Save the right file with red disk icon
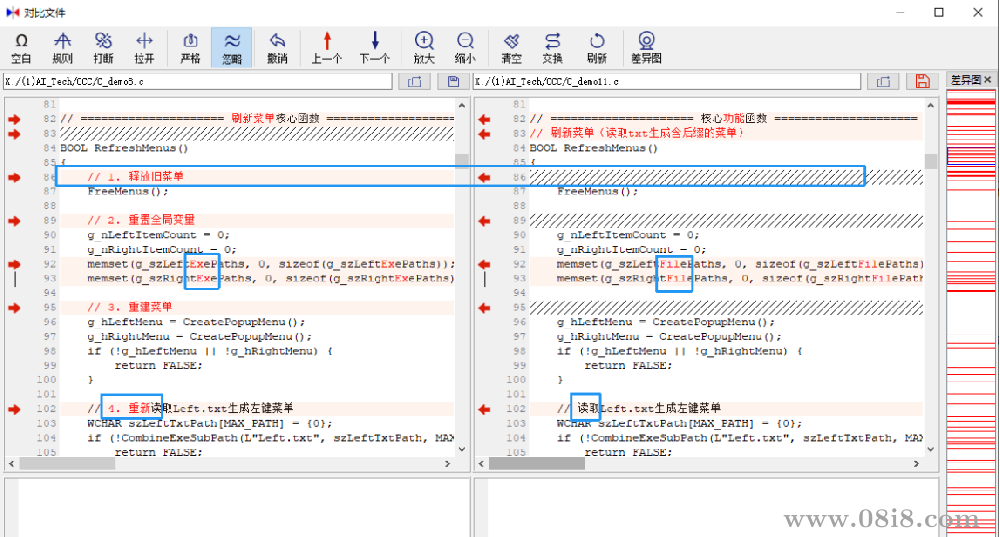This screenshot has width=1000, height=537. tap(923, 81)
